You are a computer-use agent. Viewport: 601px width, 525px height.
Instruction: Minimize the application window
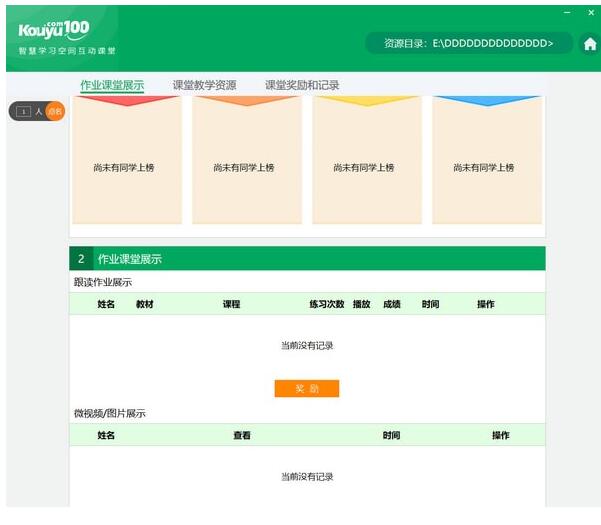(567, 12)
